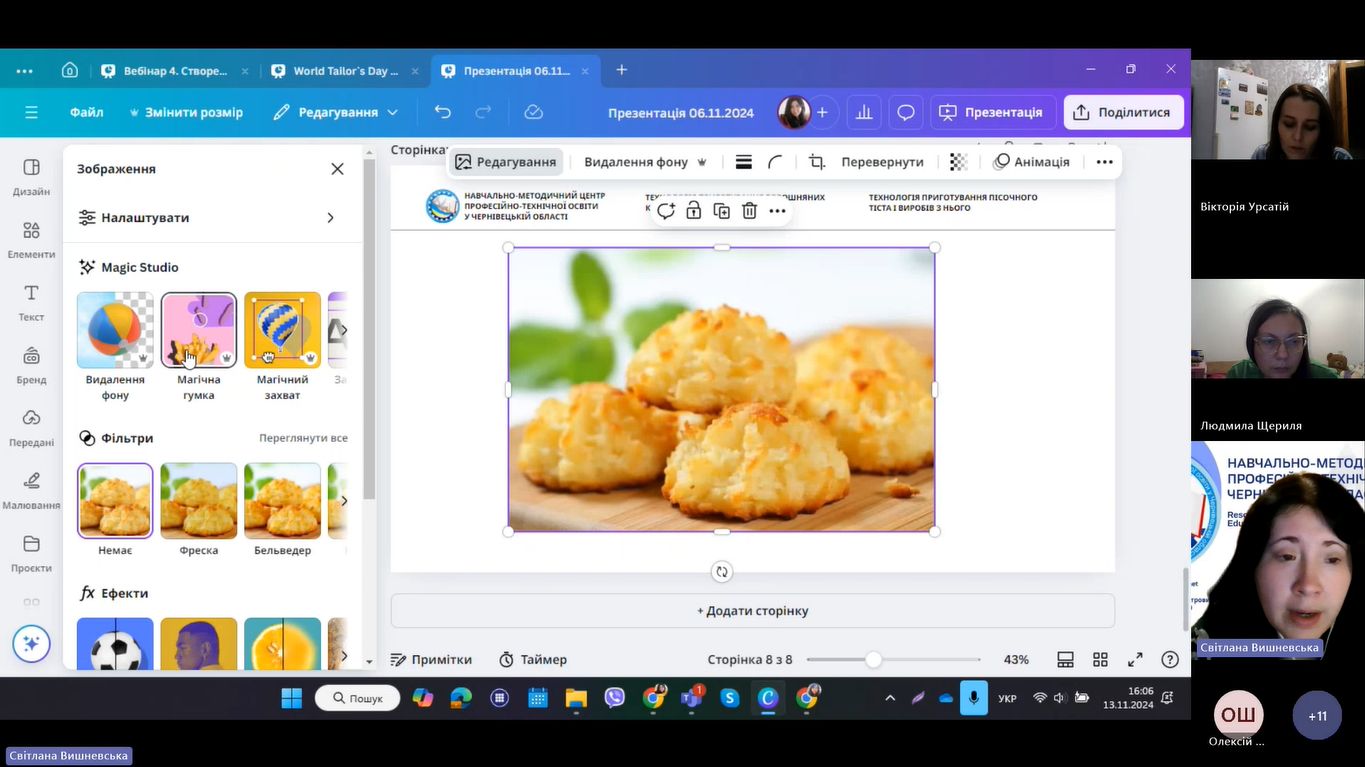Open the Елементи sidebar panel
Image resolution: width=1365 pixels, height=767 pixels.
[31, 238]
